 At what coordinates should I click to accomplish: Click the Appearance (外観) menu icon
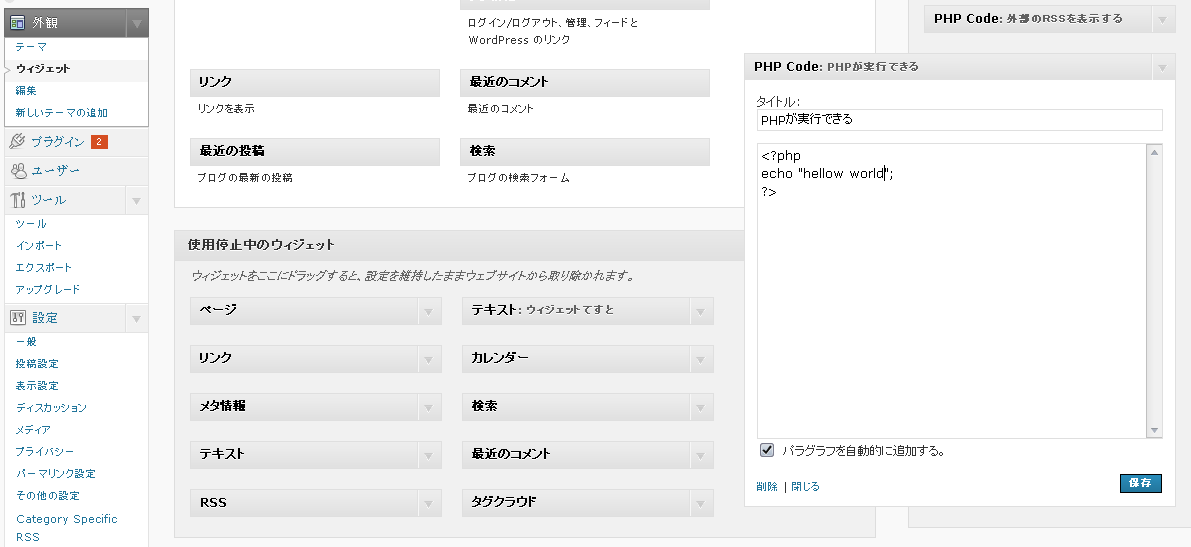click(17, 23)
